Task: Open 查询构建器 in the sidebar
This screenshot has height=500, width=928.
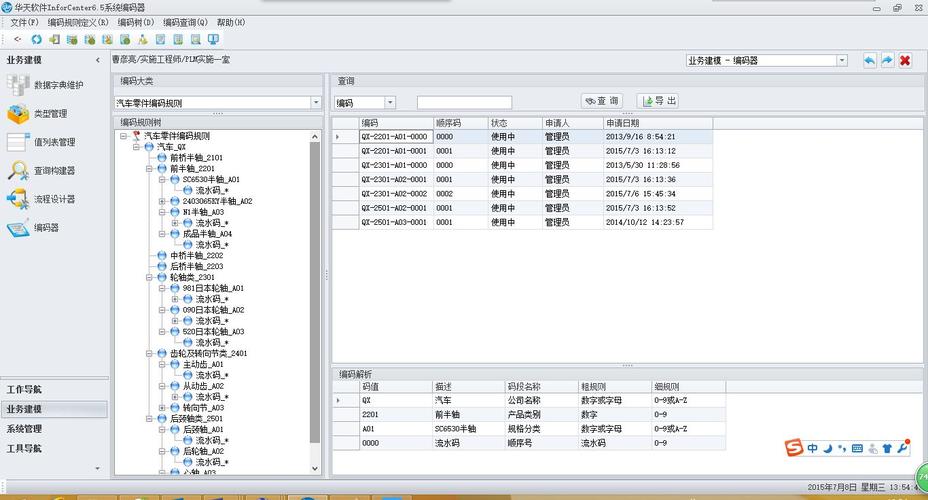Action: point(41,170)
